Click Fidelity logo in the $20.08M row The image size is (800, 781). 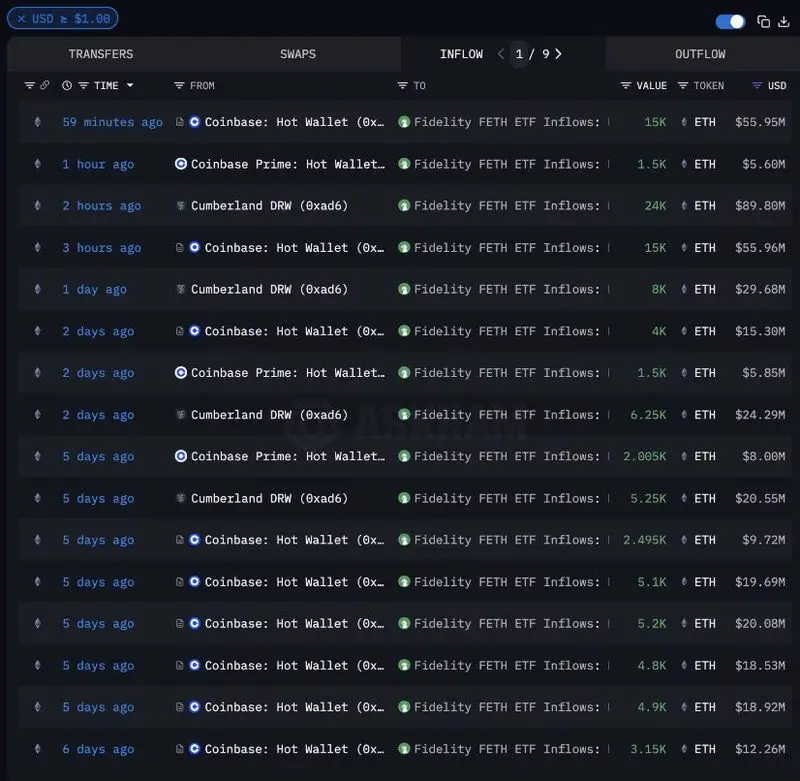click(x=404, y=623)
